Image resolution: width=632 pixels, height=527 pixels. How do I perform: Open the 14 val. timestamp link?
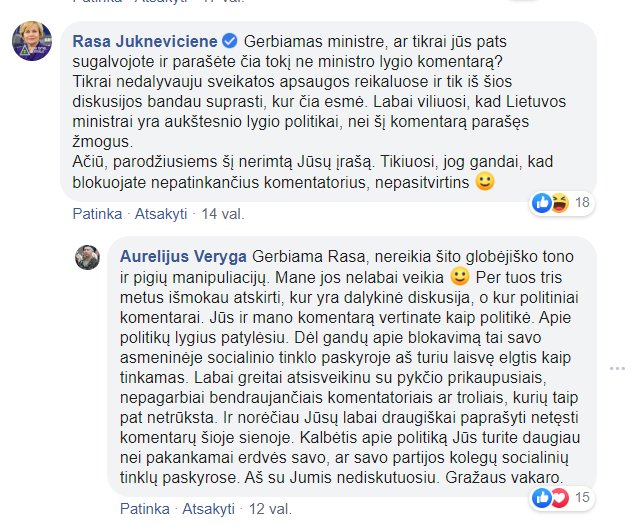tap(223, 214)
